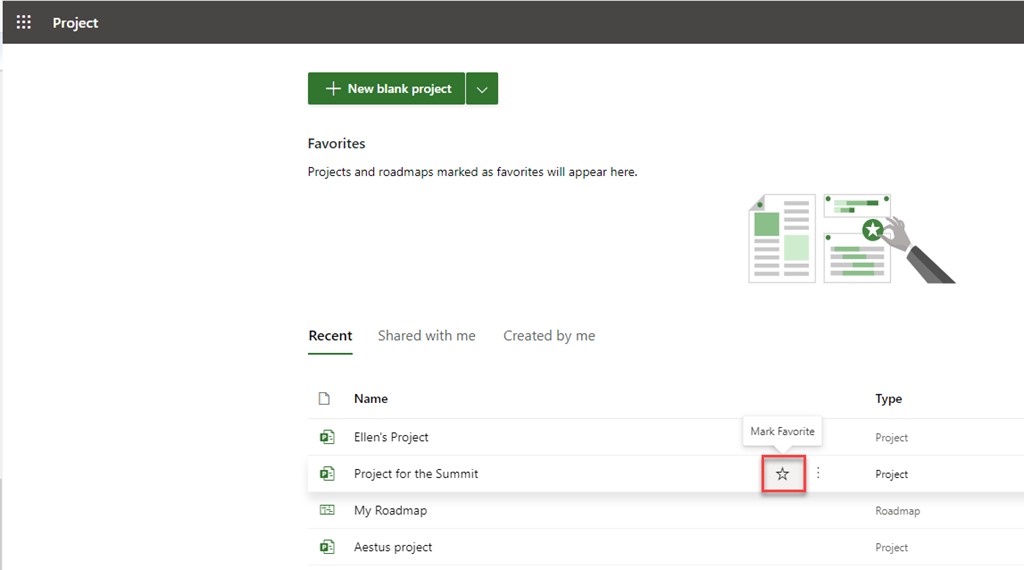Screen dimensions: 1024x570
Task: Open Ellen's Project
Action: [x=391, y=437]
